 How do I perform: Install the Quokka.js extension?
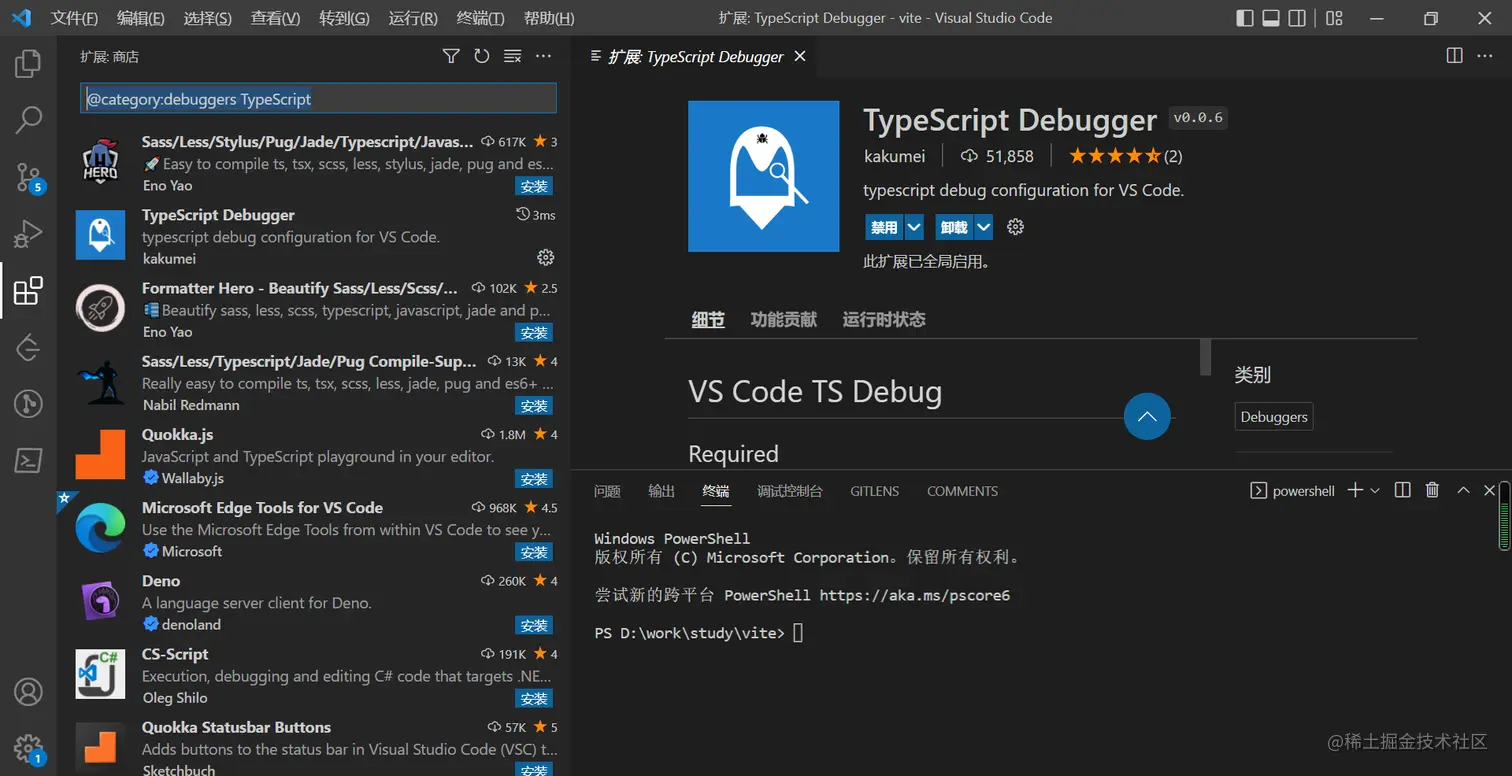coord(534,479)
